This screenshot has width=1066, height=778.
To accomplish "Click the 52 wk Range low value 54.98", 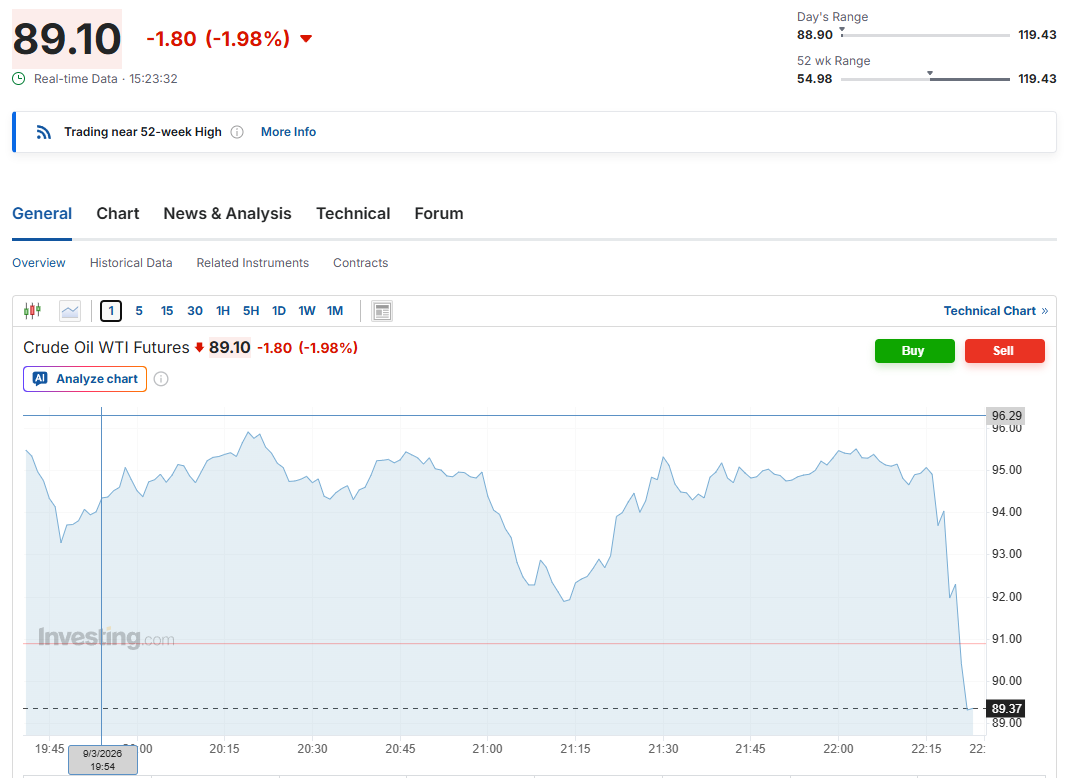I will (x=814, y=79).
